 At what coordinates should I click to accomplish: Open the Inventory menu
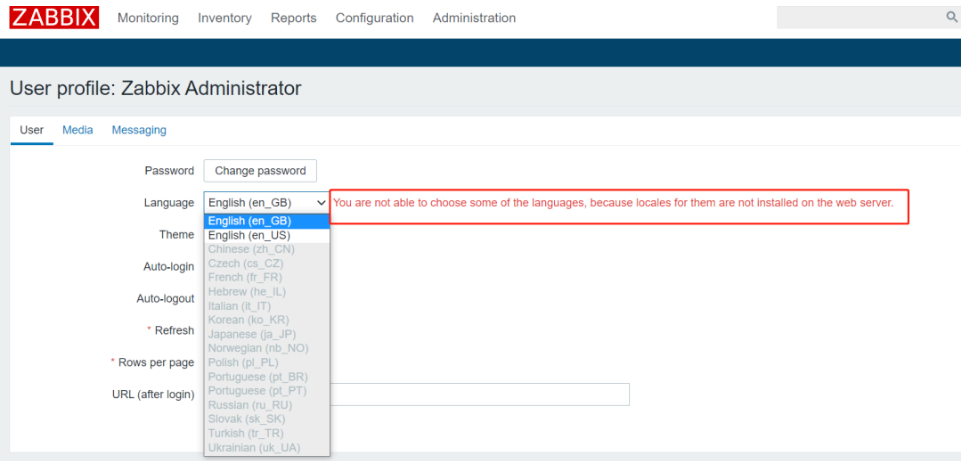click(224, 18)
